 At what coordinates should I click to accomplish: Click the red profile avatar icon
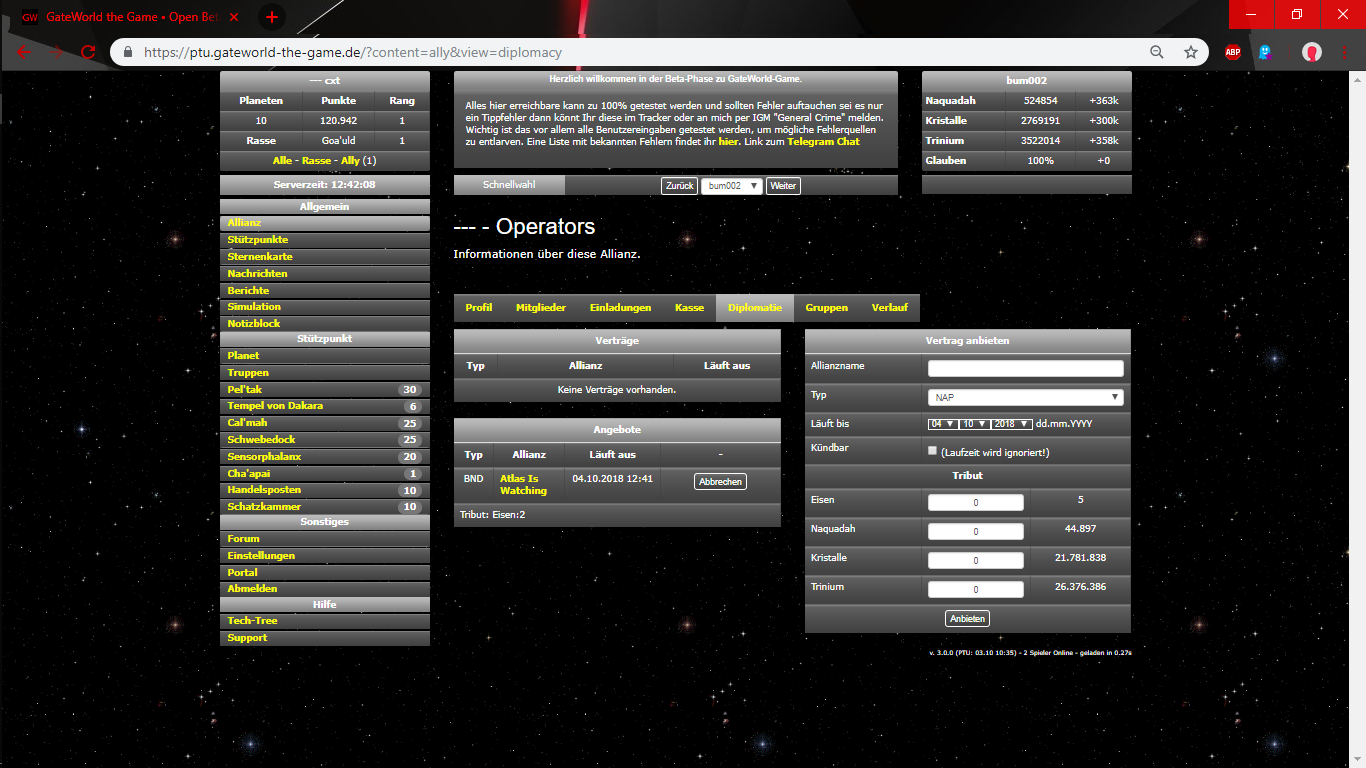pos(1311,52)
